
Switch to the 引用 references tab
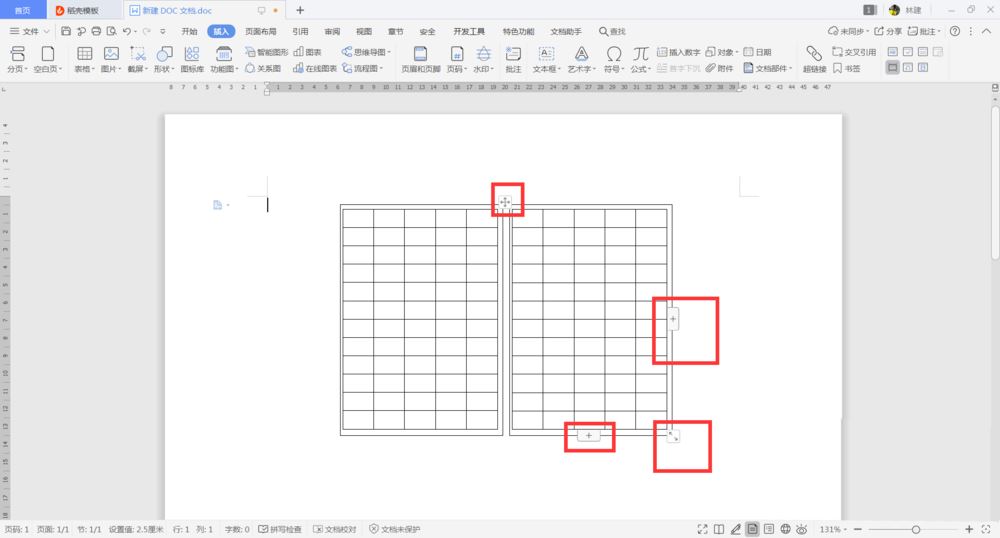click(x=300, y=31)
